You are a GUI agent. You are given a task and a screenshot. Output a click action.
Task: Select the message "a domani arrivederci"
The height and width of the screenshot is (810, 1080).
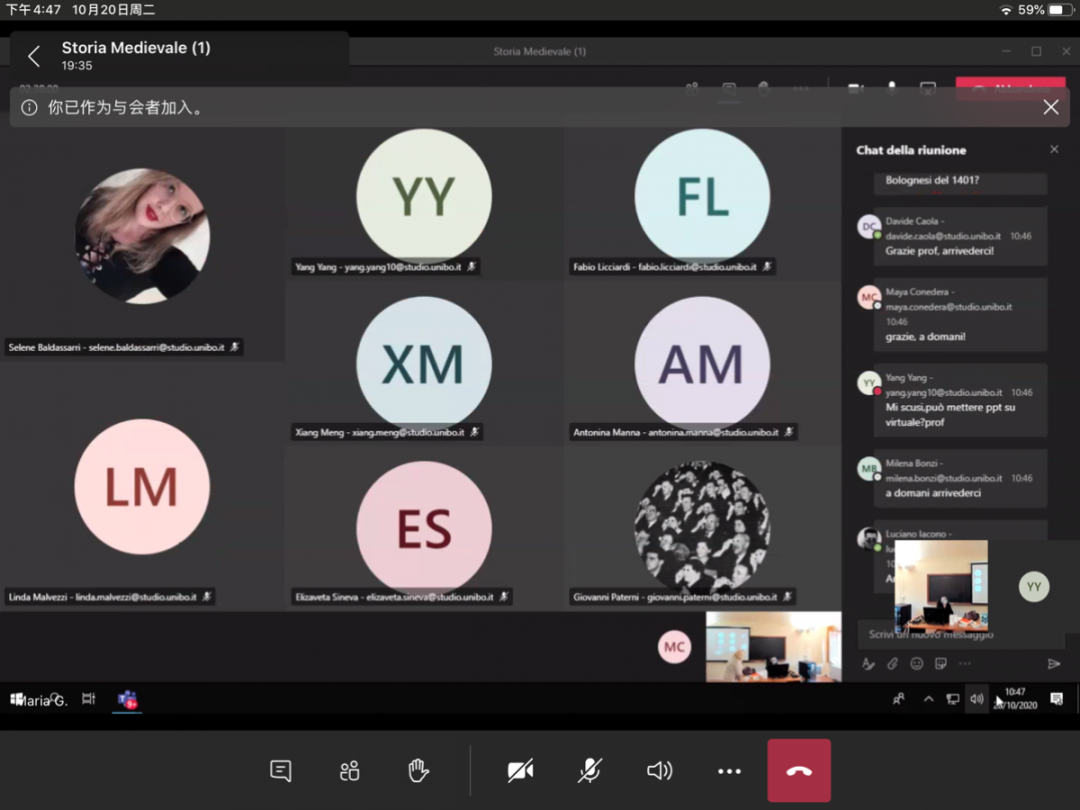click(933, 493)
